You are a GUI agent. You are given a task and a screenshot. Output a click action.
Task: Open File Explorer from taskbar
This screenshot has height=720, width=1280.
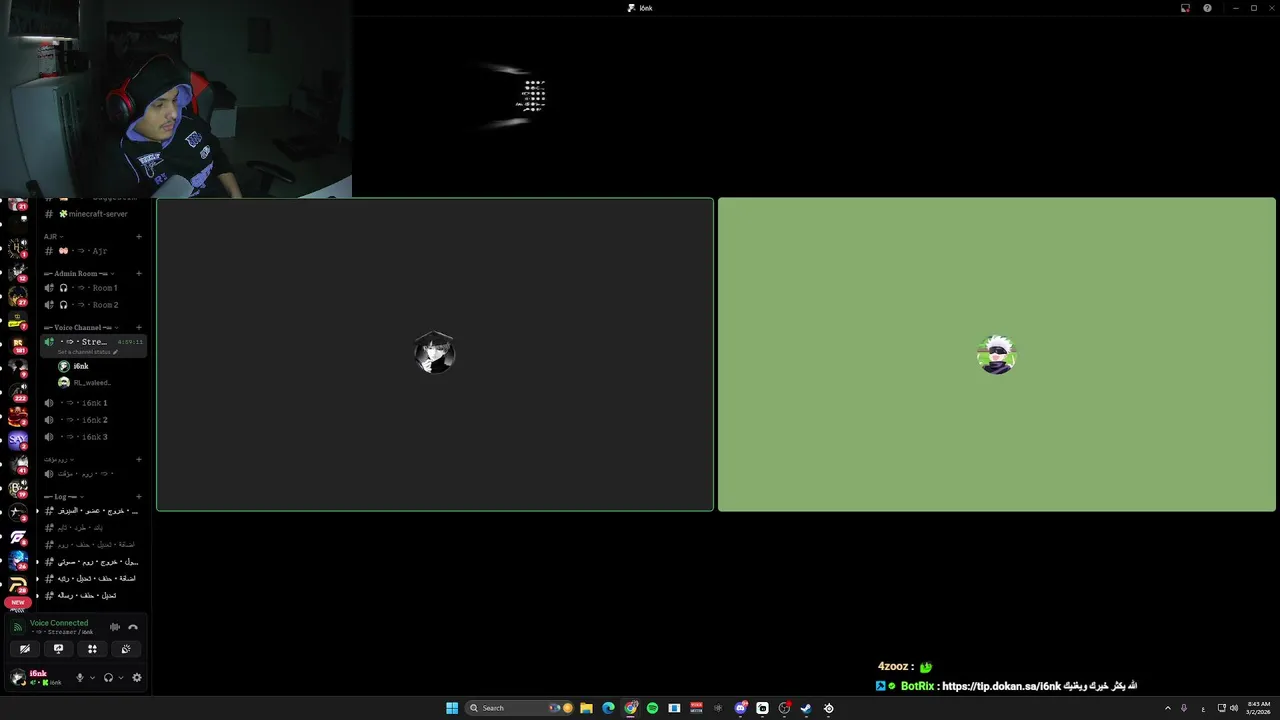(x=586, y=708)
